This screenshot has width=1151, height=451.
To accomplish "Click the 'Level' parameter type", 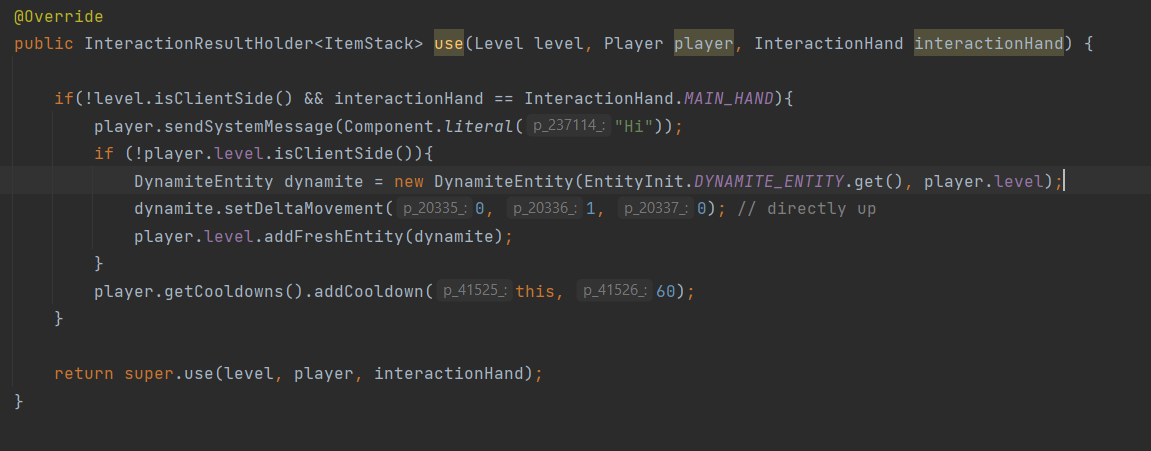I will pos(499,43).
